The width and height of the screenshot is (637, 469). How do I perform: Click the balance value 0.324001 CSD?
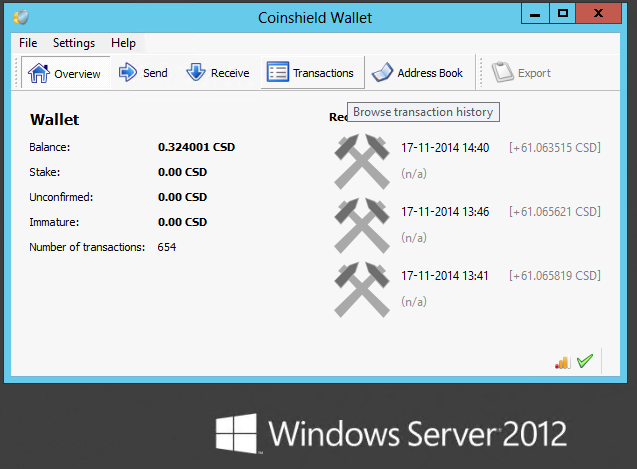(x=196, y=147)
